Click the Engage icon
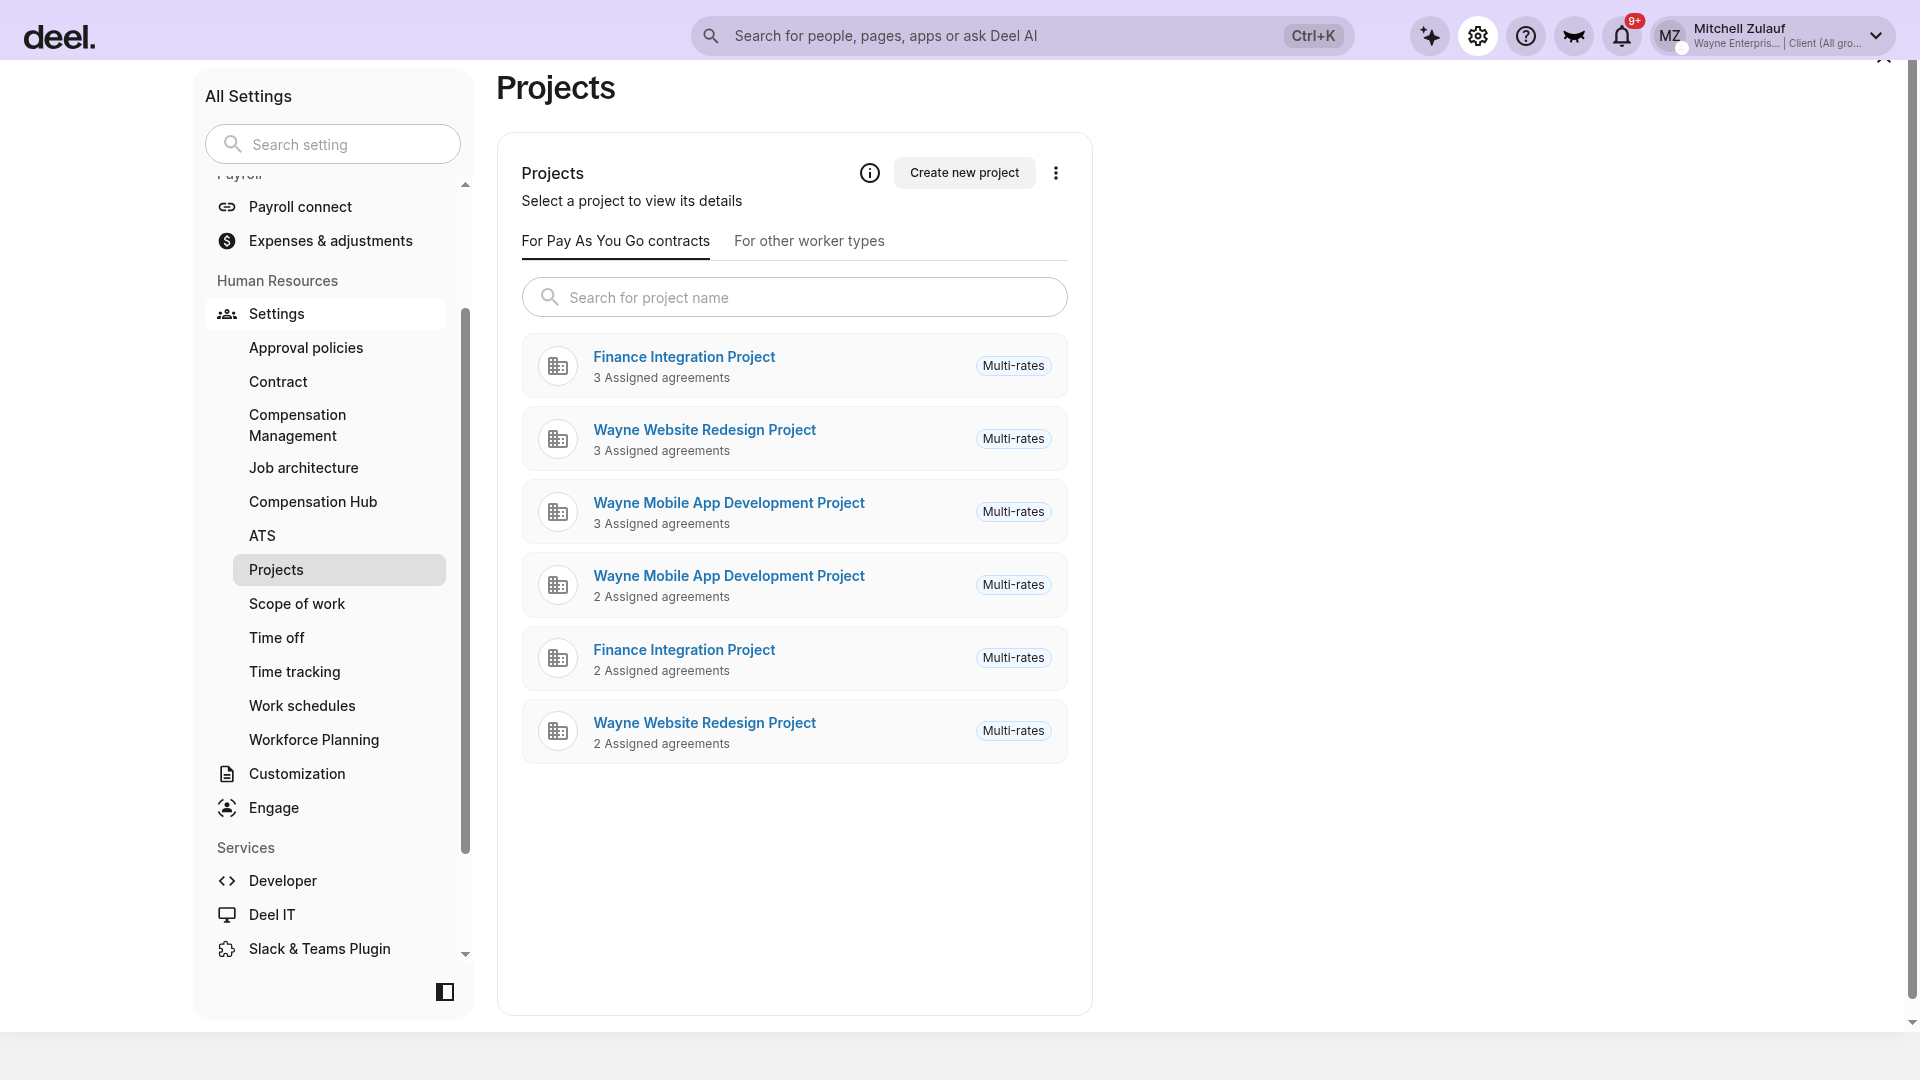1920x1080 pixels. [227, 808]
